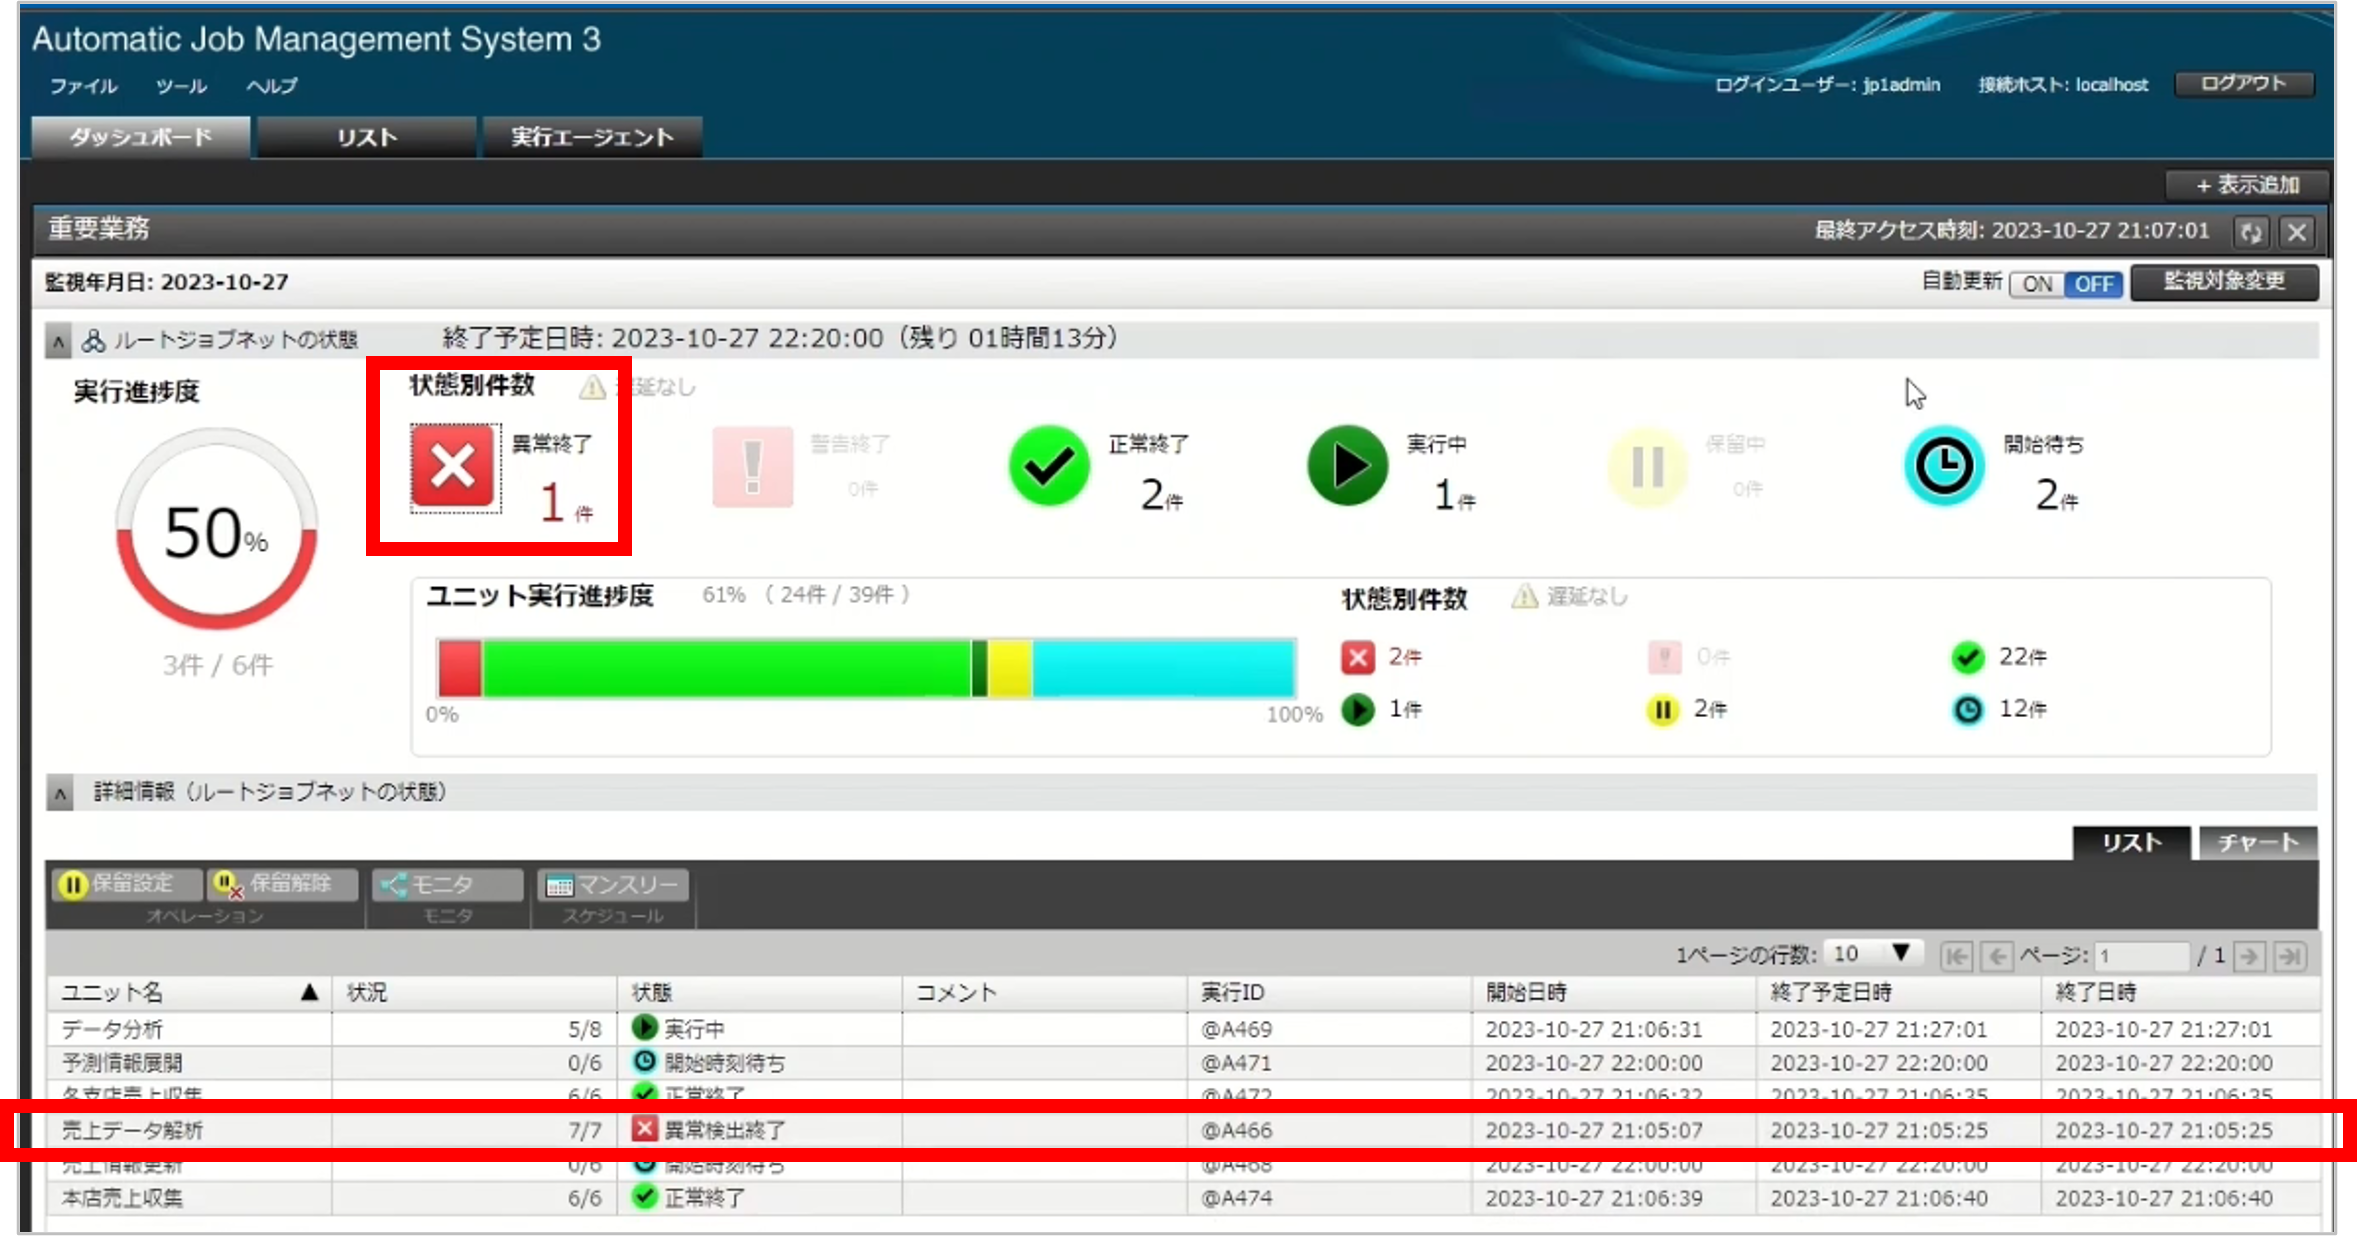Select the 売上データ解析 row
2357x1236 pixels.
pyautogui.click(x=1182, y=1130)
